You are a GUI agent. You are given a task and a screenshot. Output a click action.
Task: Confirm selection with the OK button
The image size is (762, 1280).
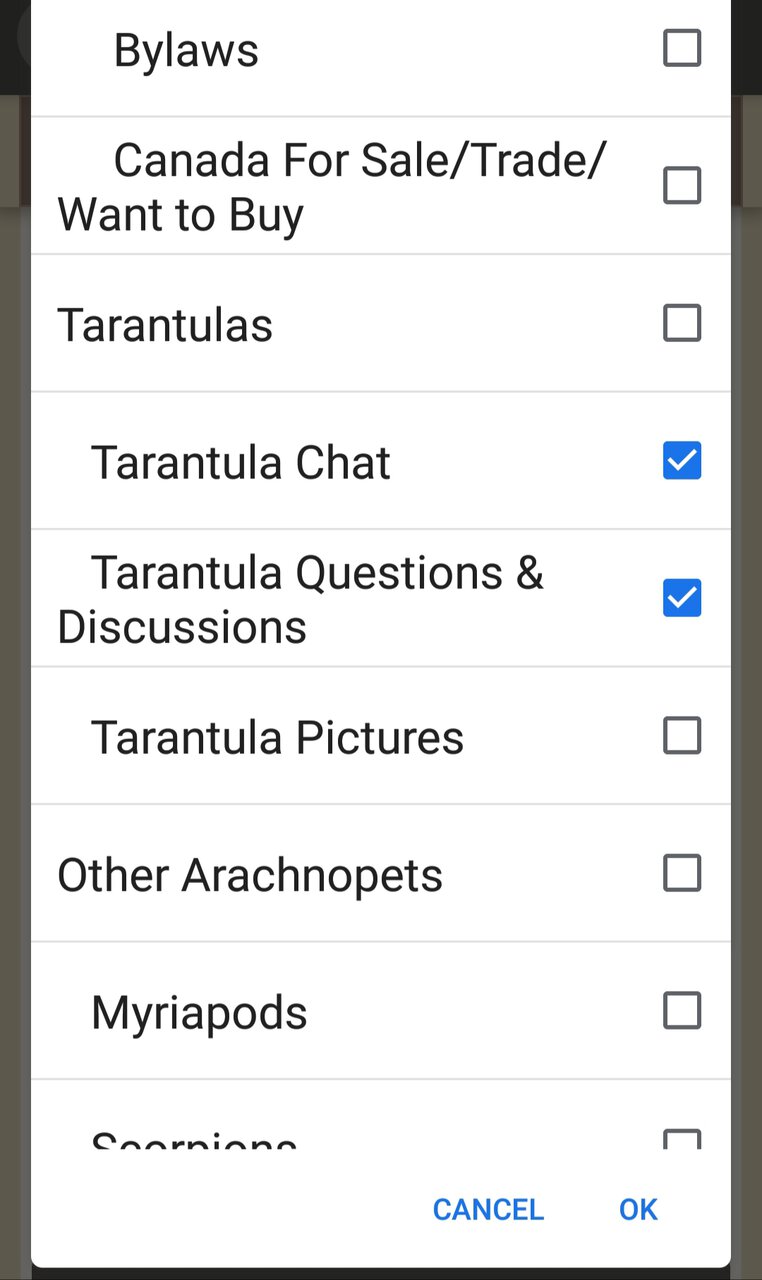pyautogui.click(x=638, y=1210)
